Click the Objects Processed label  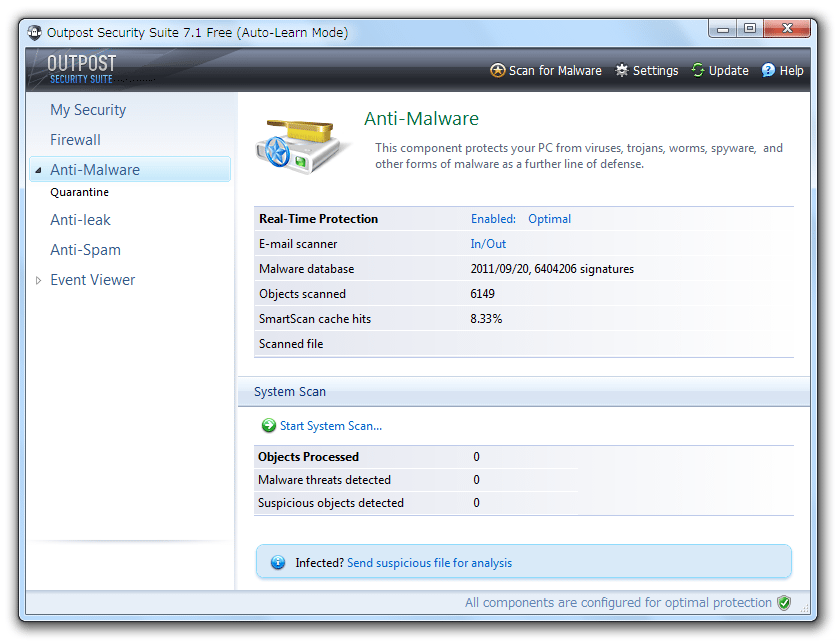308,457
